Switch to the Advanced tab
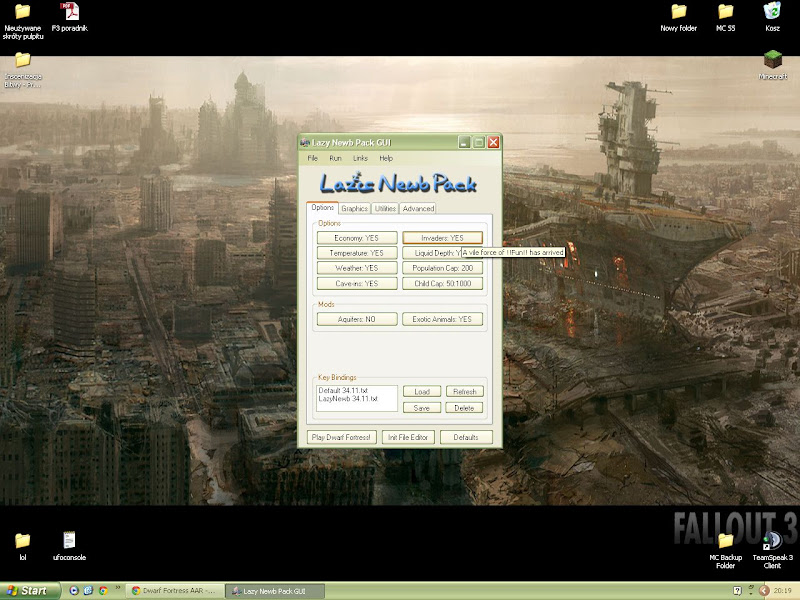800x600 pixels. pyautogui.click(x=418, y=209)
